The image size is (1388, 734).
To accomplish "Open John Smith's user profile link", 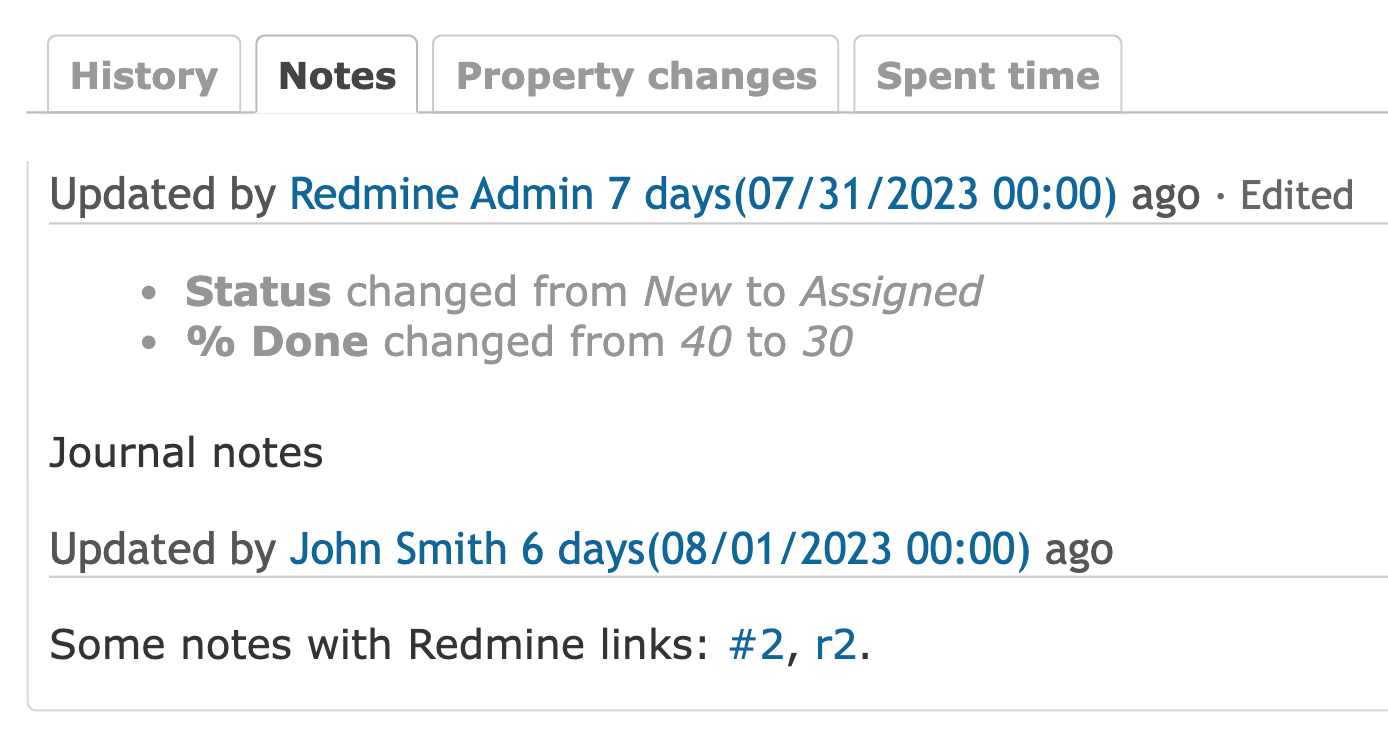I will pyautogui.click(x=397, y=549).
